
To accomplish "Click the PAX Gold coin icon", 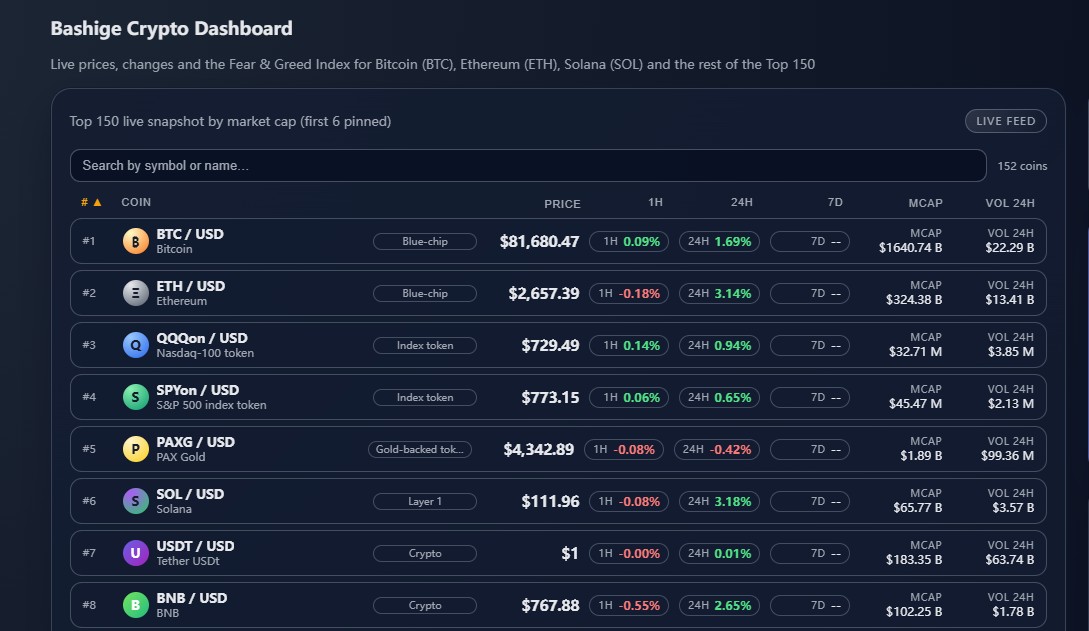I will pos(135,450).
